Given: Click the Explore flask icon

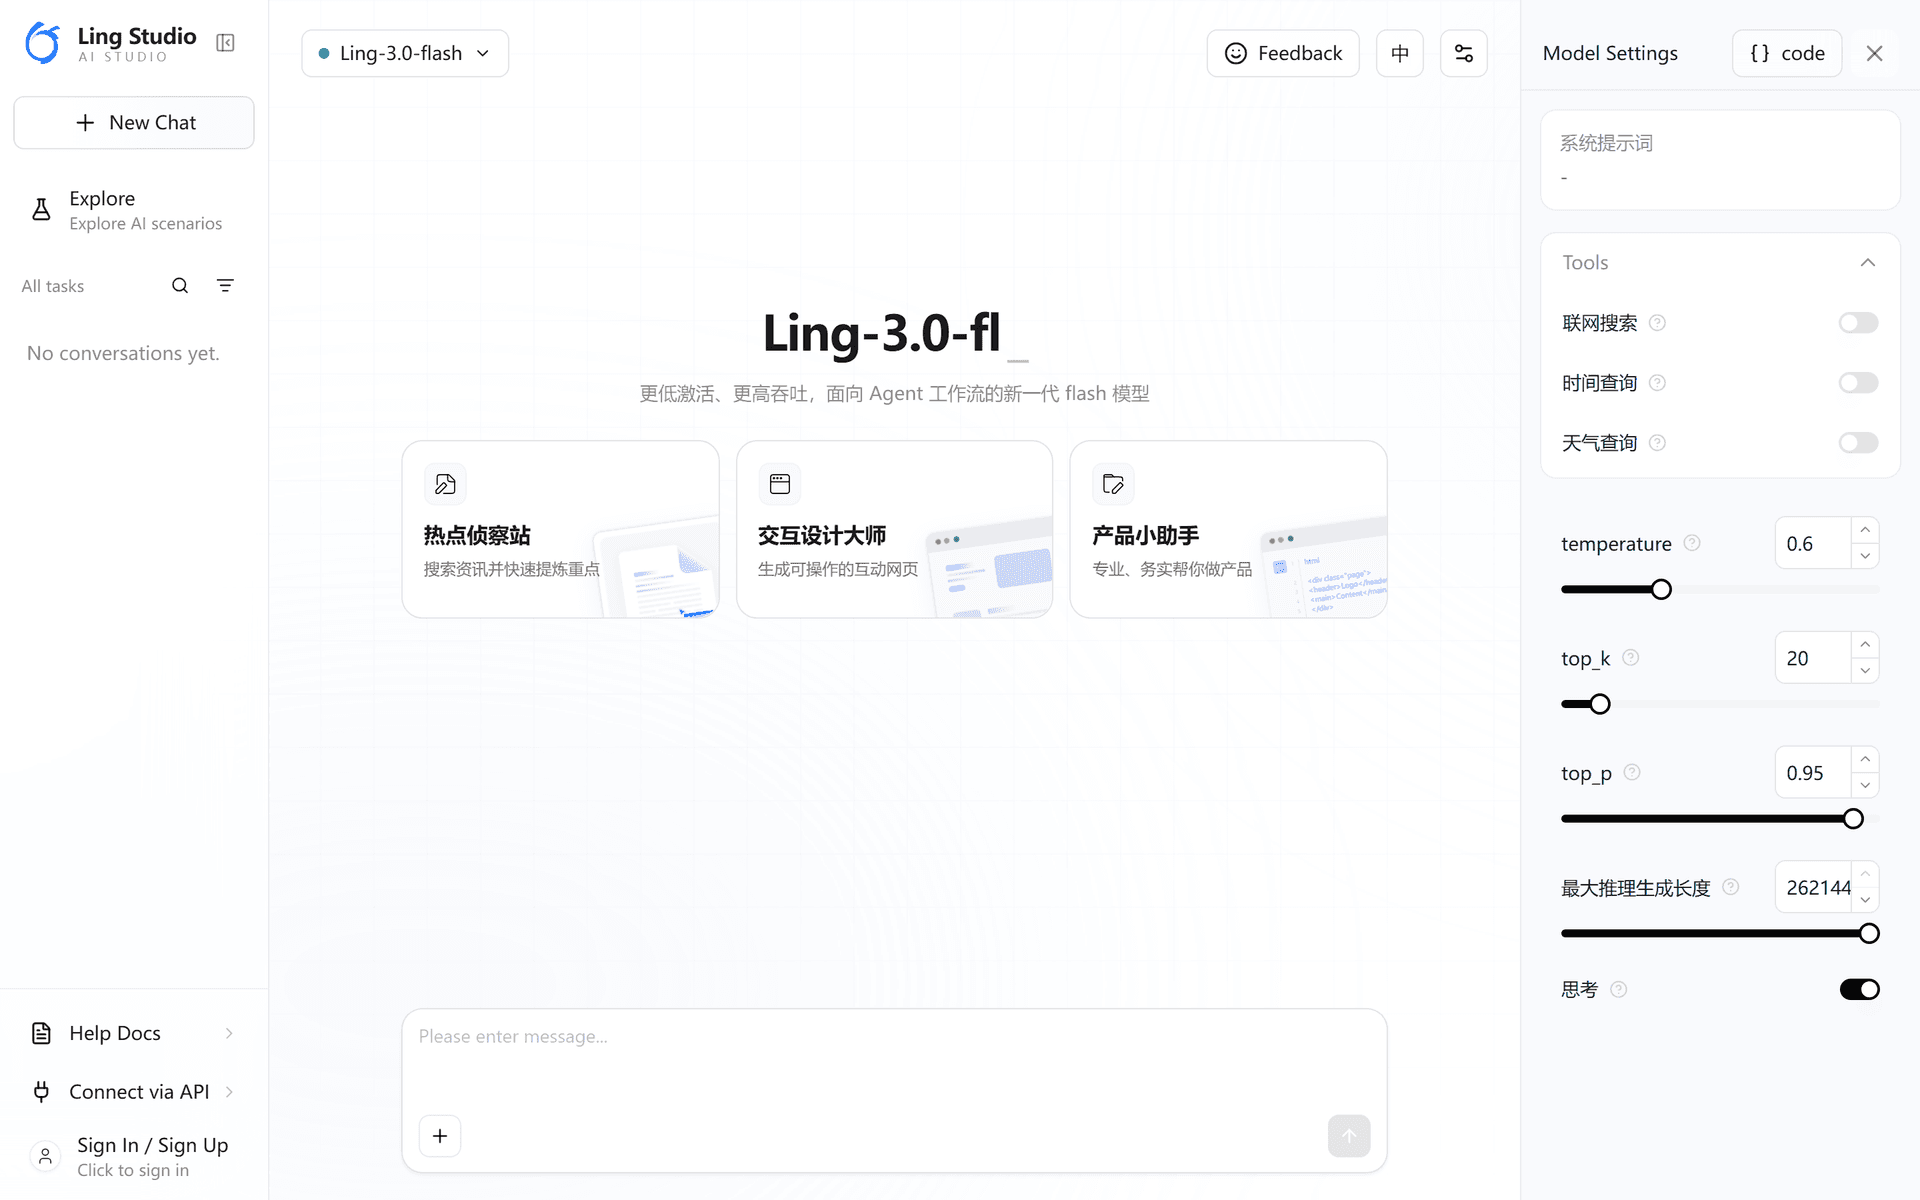Looking at the screenshot, I should 41,209.
